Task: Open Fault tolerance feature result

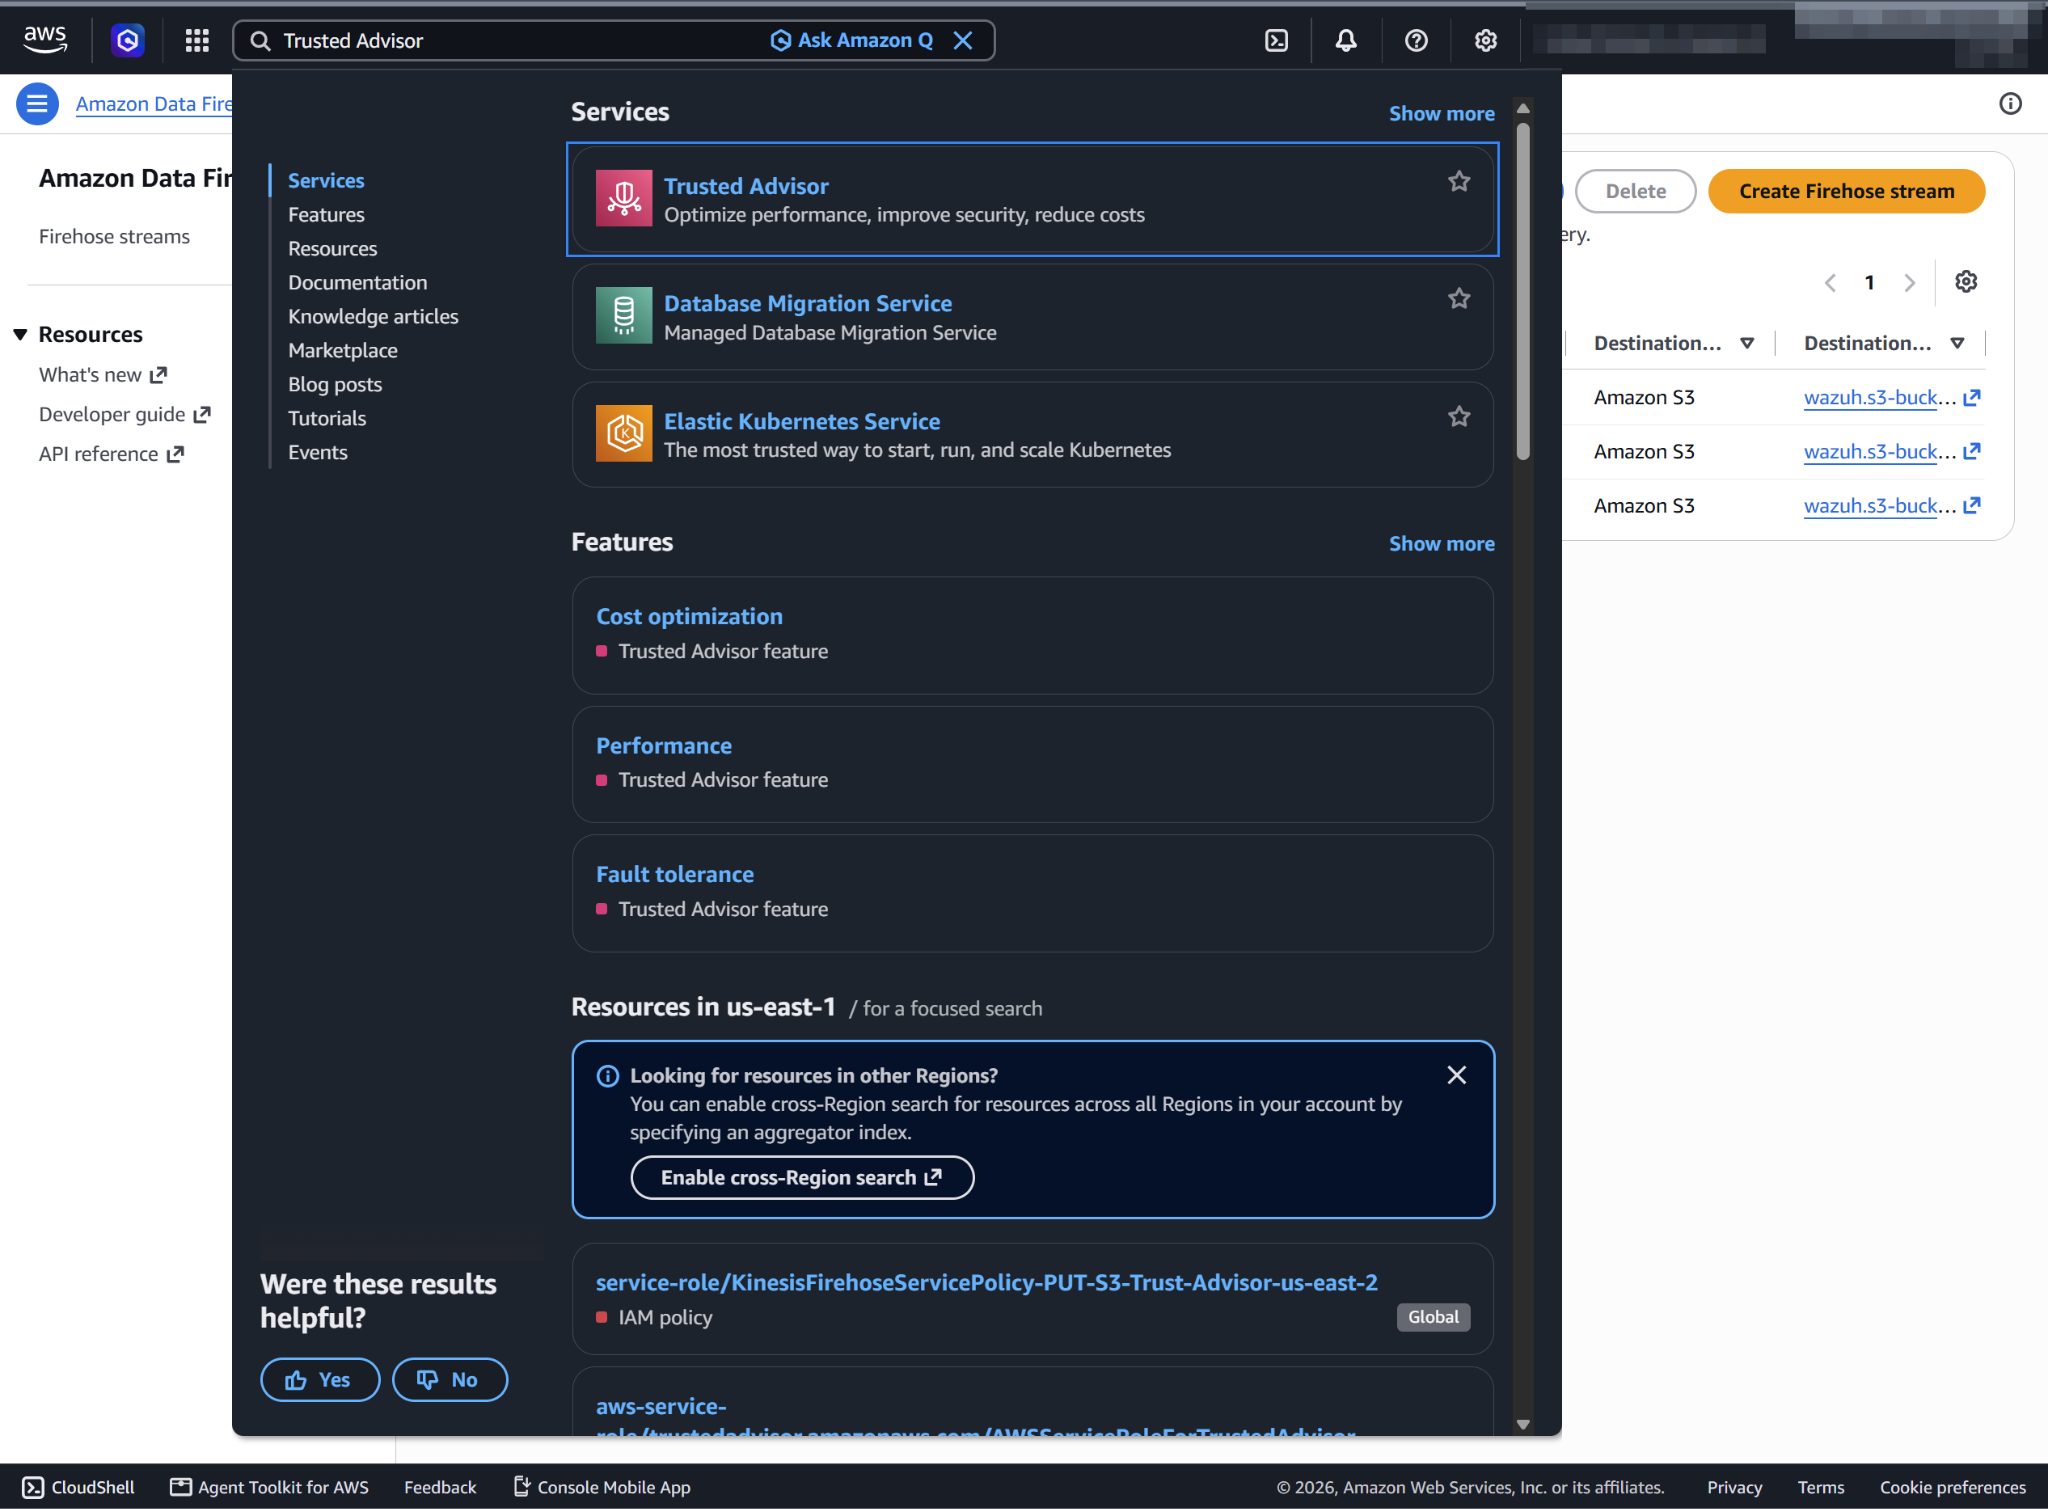Action: 675,874
